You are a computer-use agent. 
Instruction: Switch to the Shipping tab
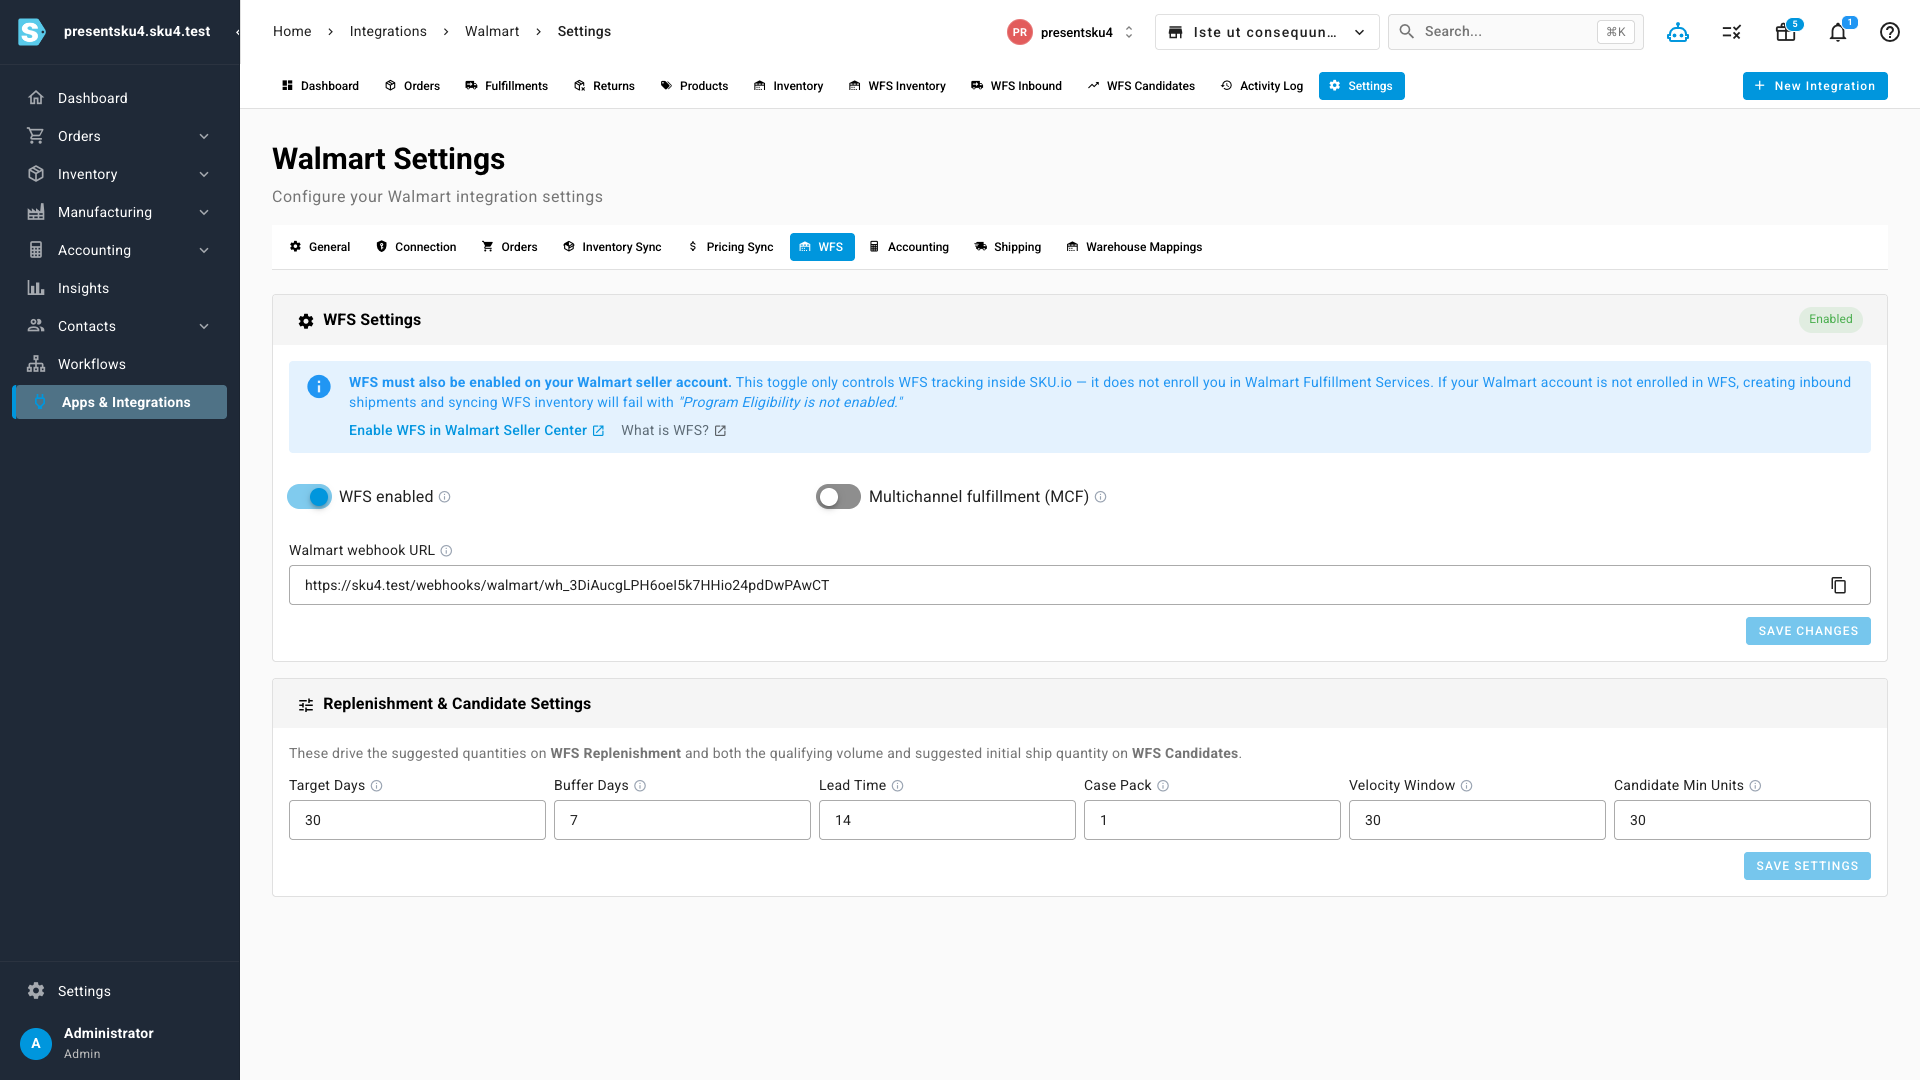point(1008,247)
